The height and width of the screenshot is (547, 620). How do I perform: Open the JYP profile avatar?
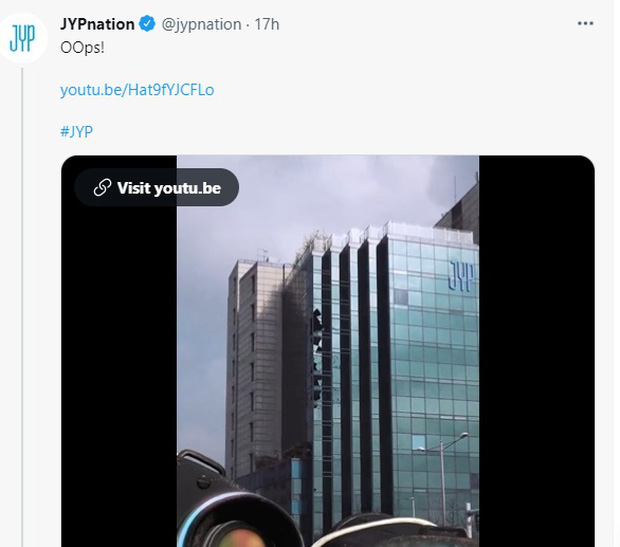pos(23,38)
